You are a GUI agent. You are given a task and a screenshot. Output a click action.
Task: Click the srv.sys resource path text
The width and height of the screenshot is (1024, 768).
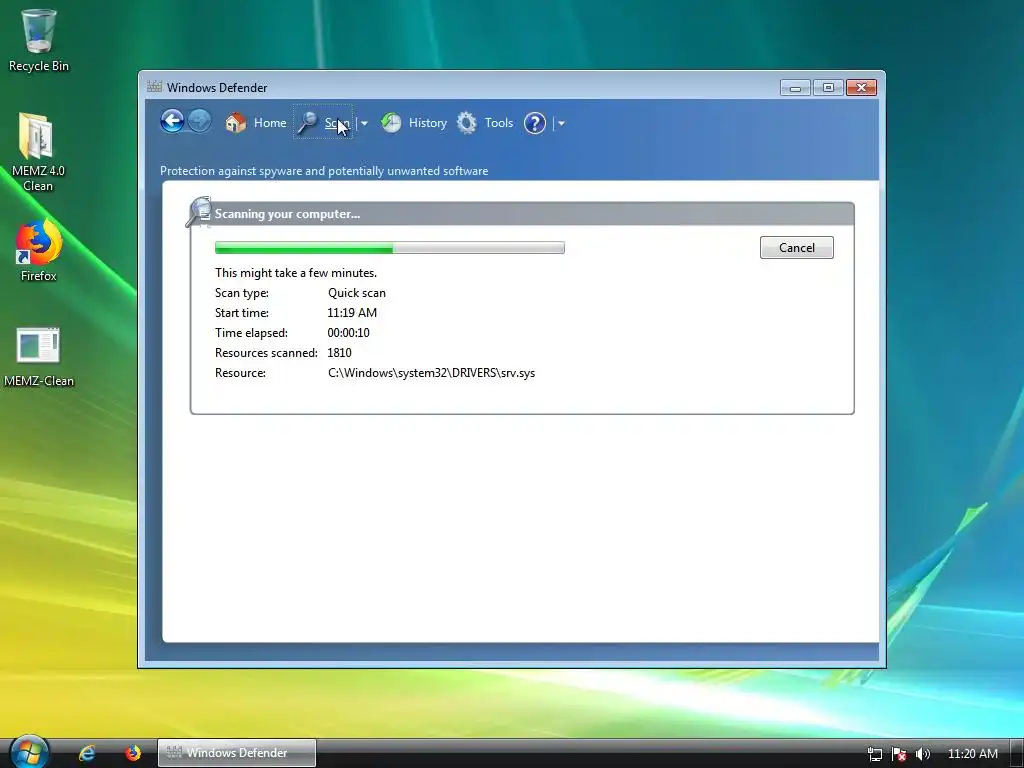point(432,373)
